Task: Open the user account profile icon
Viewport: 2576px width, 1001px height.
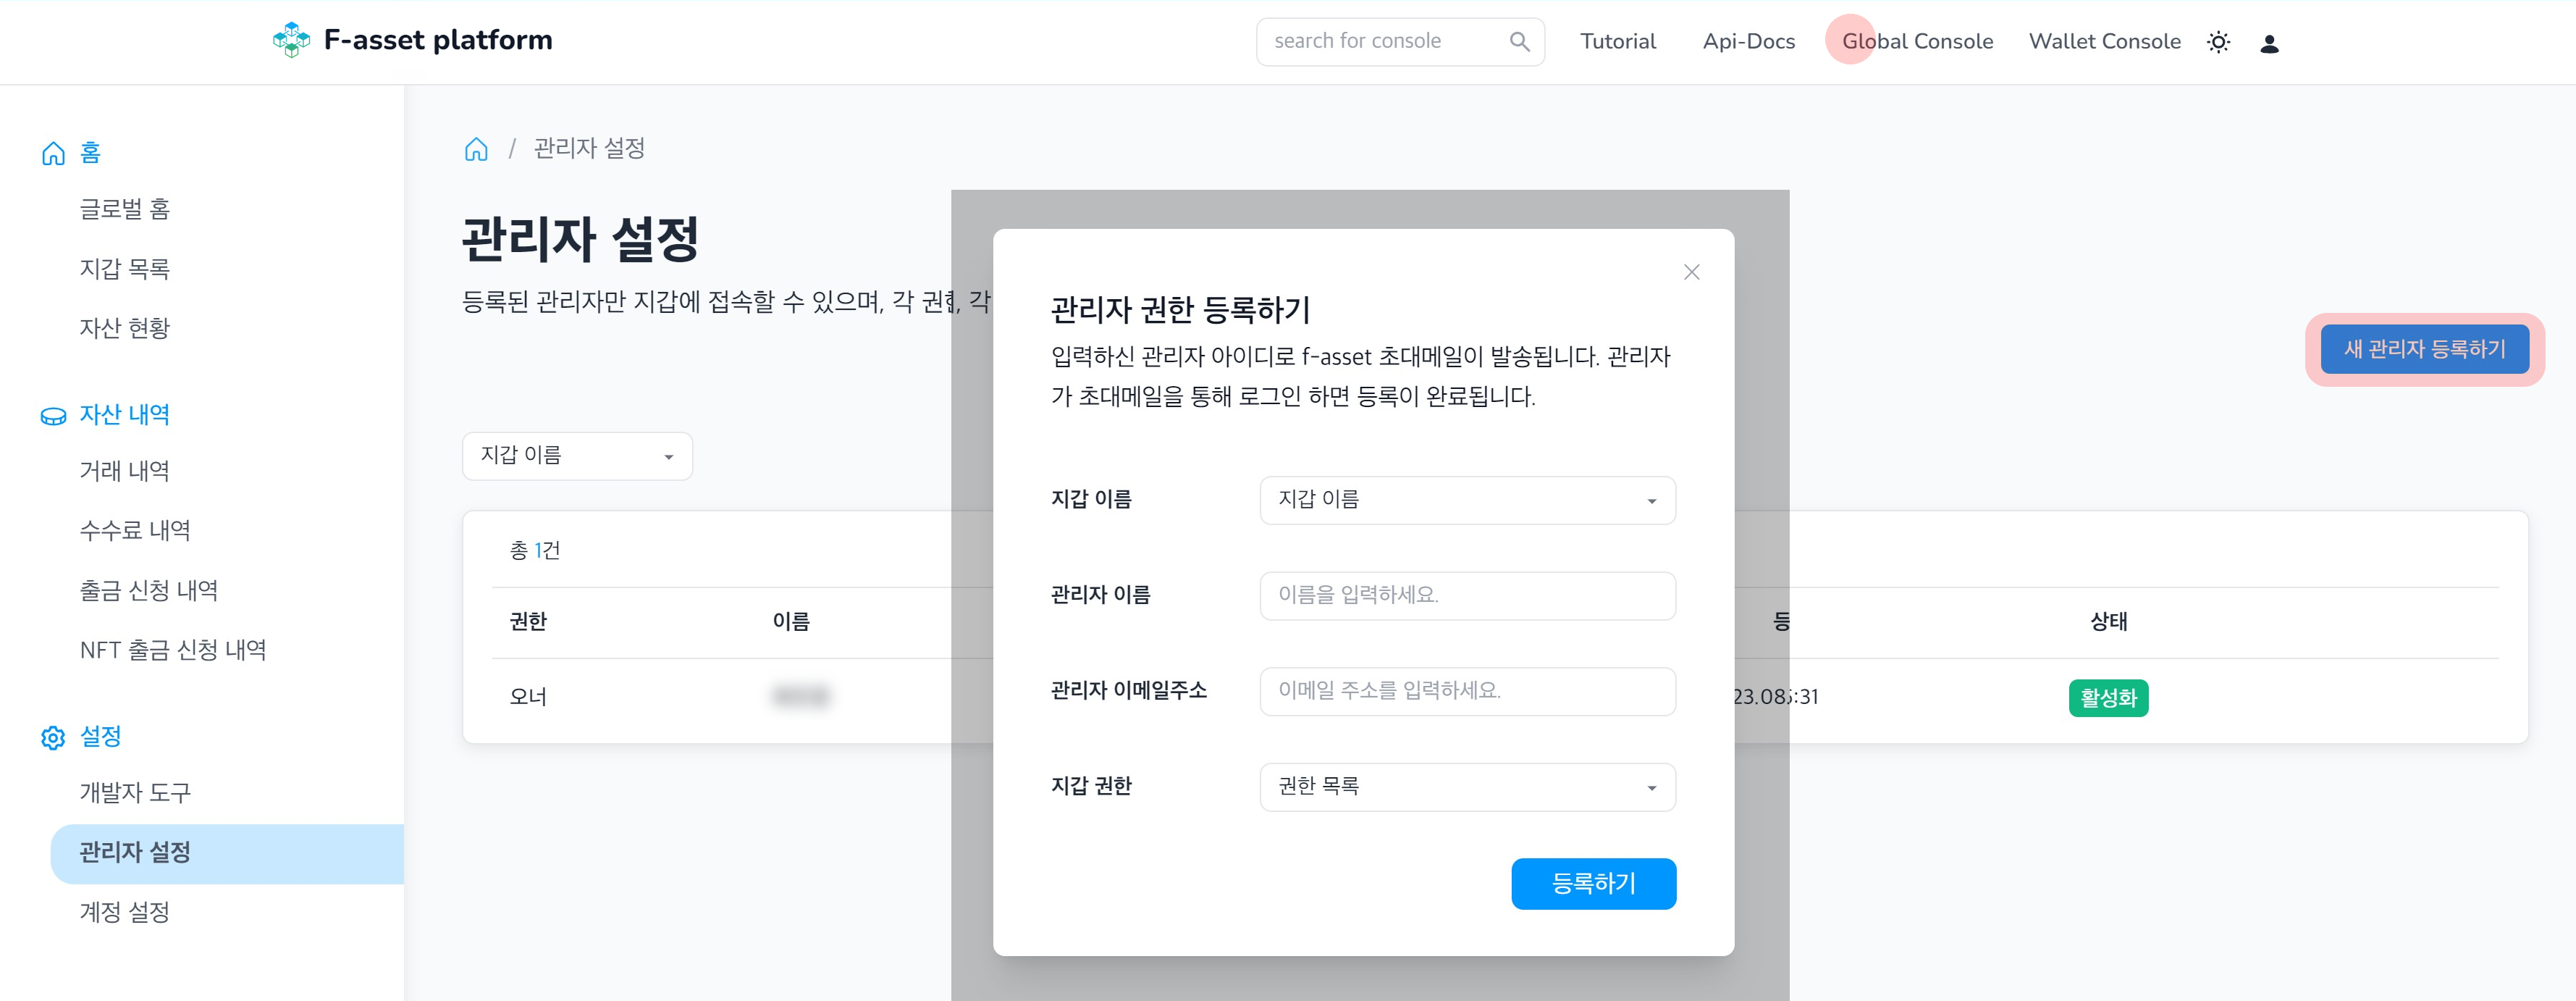Action: coord(2269,44)
